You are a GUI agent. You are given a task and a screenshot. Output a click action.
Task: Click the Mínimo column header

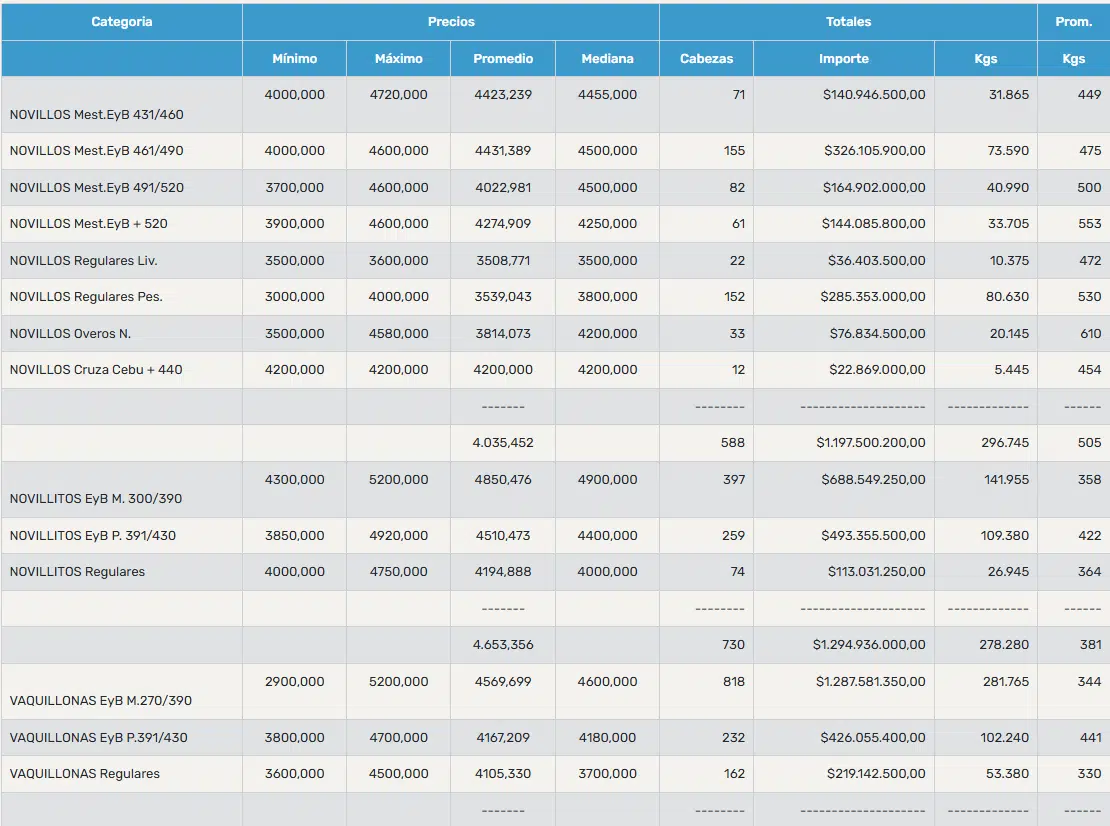point(294,59)
